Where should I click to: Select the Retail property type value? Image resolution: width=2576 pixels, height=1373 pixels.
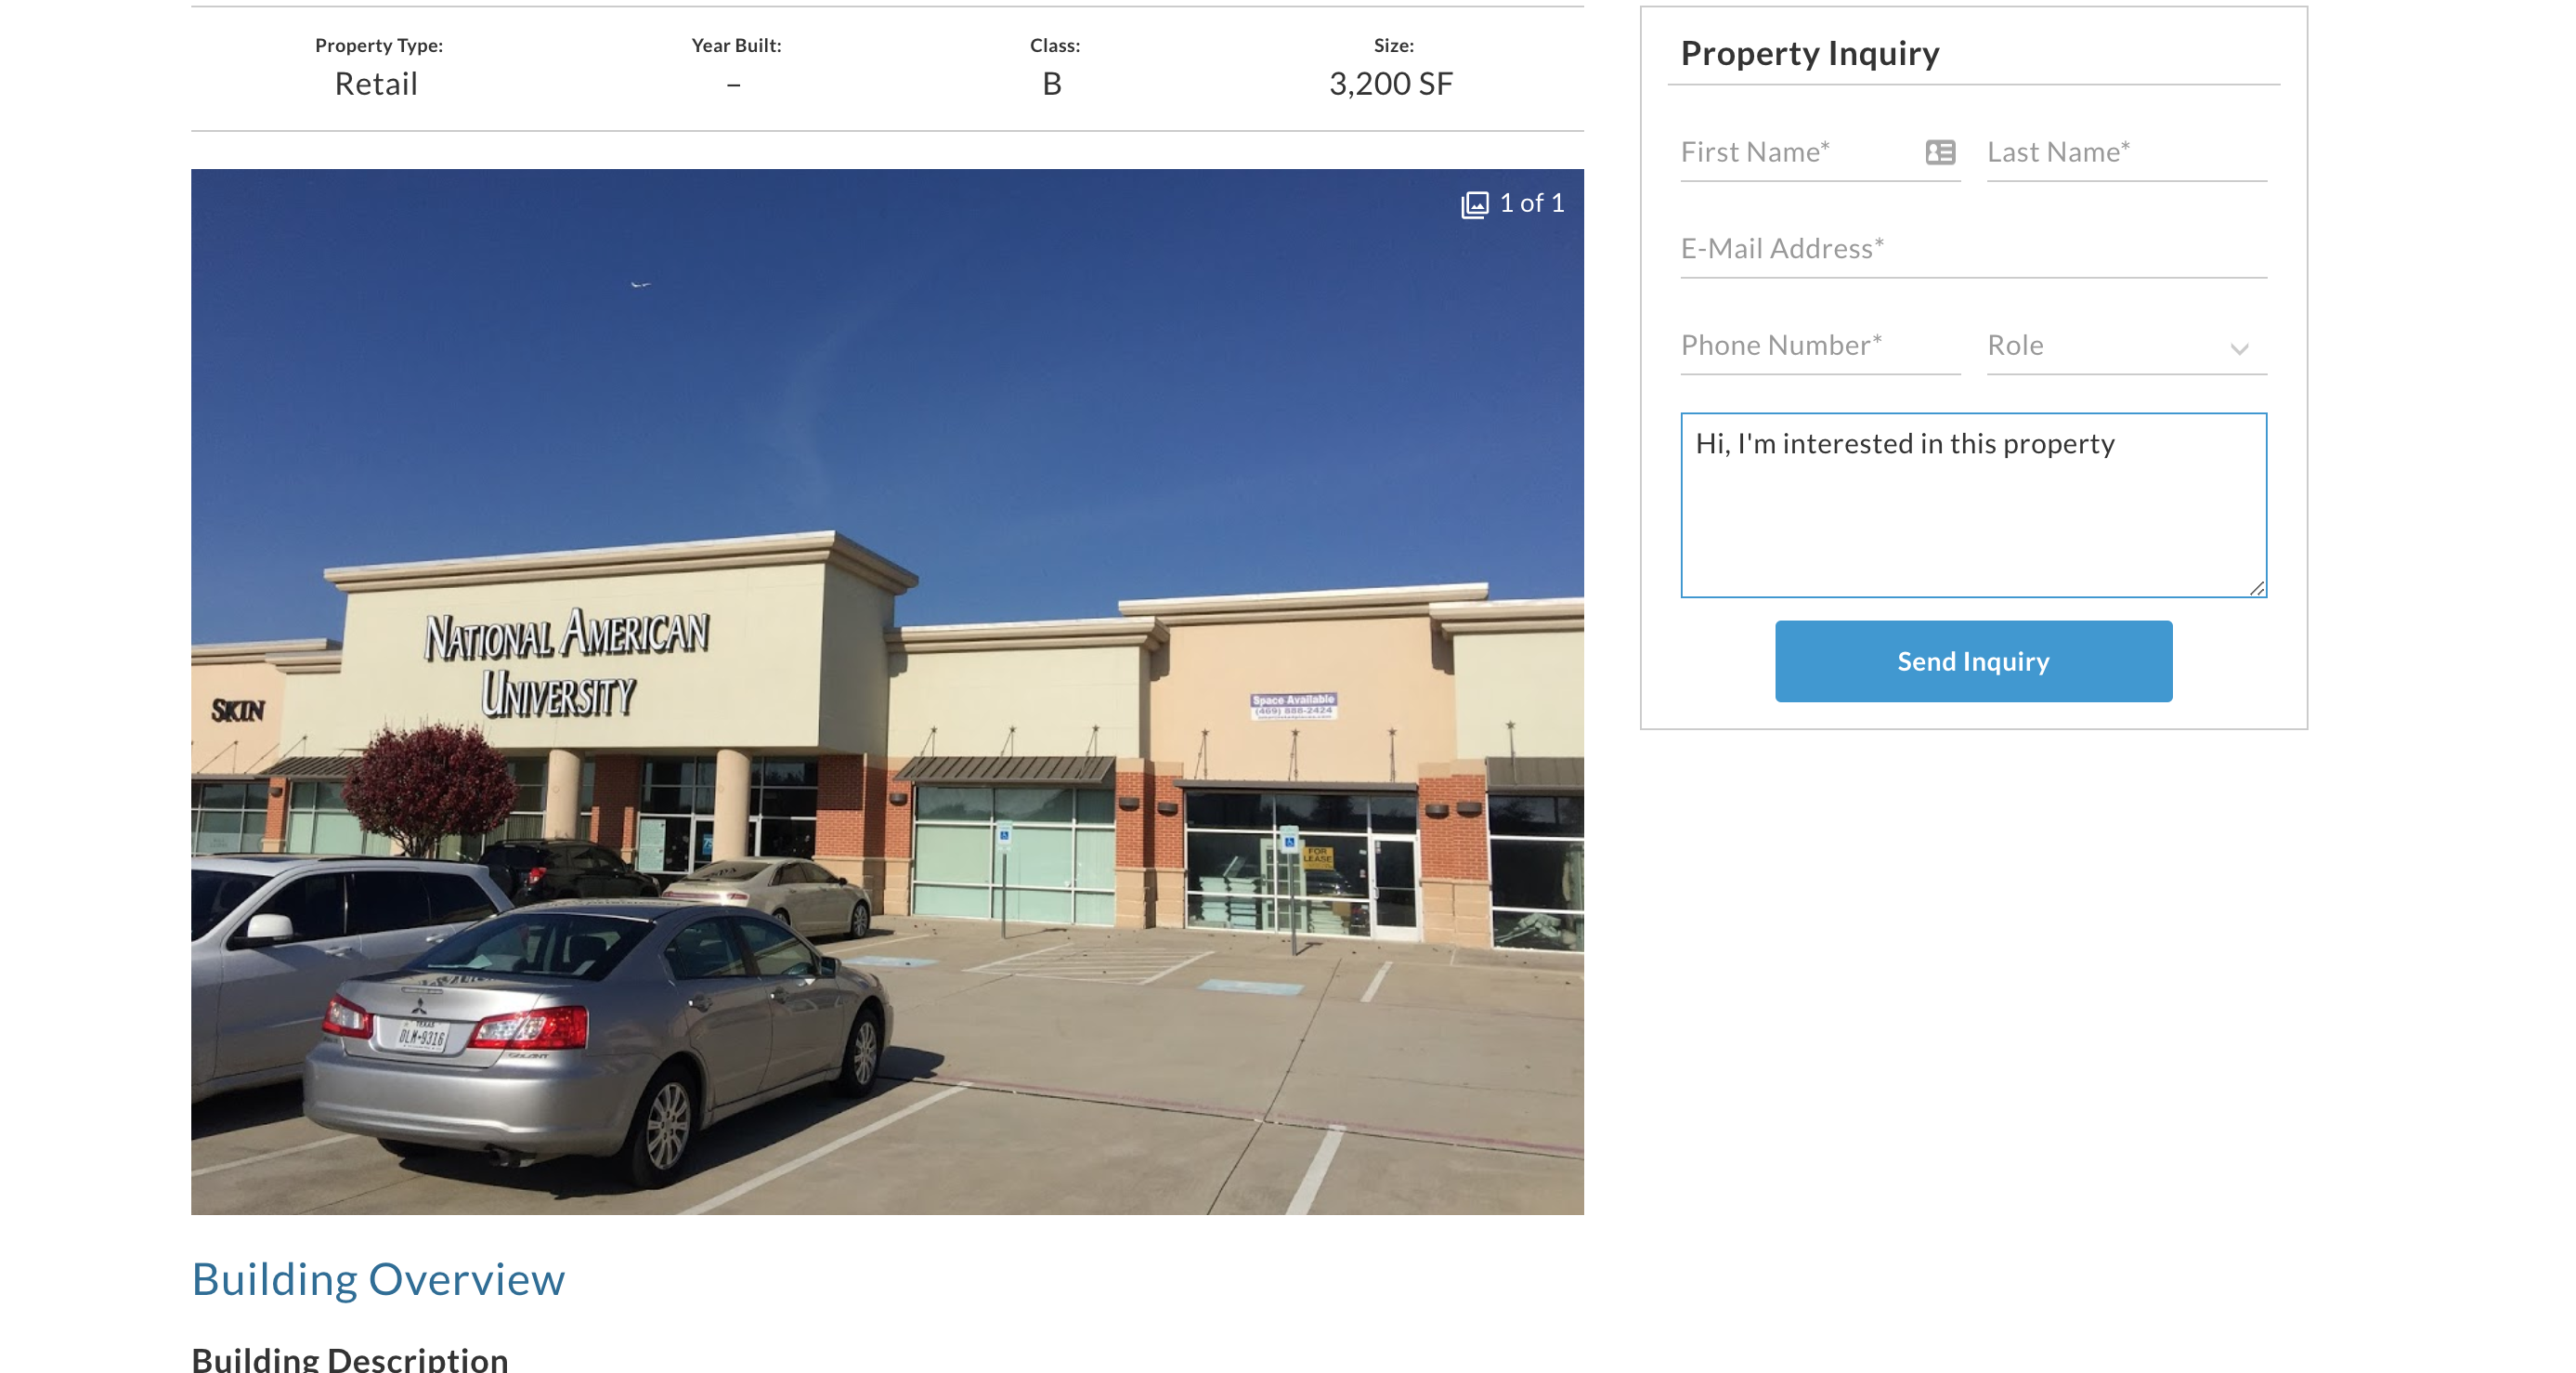(x=376, y=84)
